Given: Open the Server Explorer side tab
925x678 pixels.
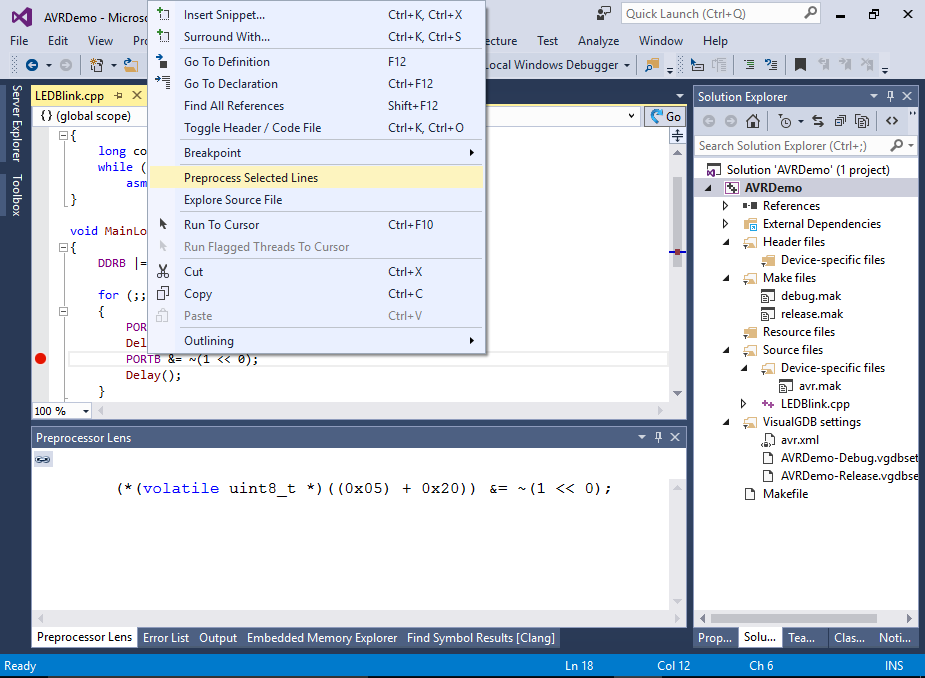Looking at the screenshot, I should [x=17, y=123].
